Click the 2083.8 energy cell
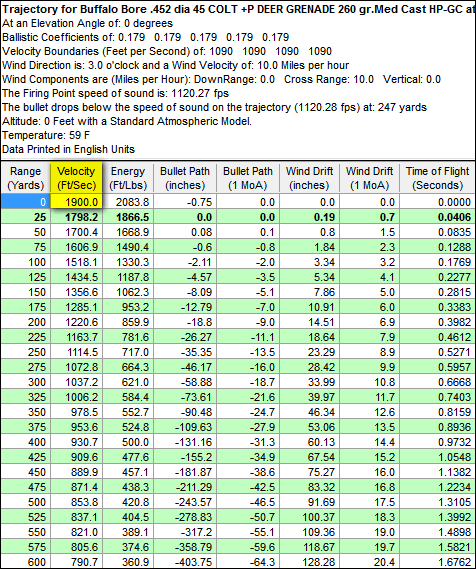 tap(128, 201)
